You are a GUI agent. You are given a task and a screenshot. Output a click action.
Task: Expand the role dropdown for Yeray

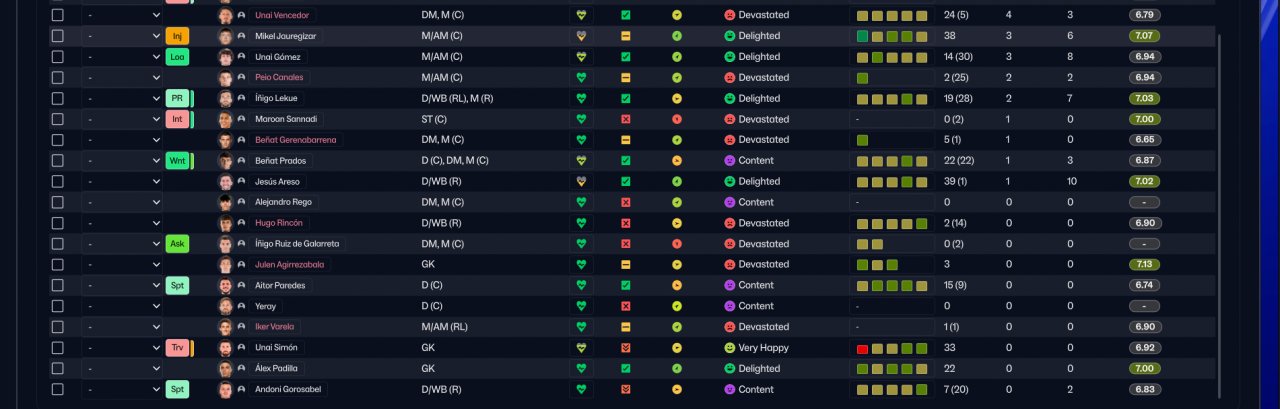pos(122,307)
